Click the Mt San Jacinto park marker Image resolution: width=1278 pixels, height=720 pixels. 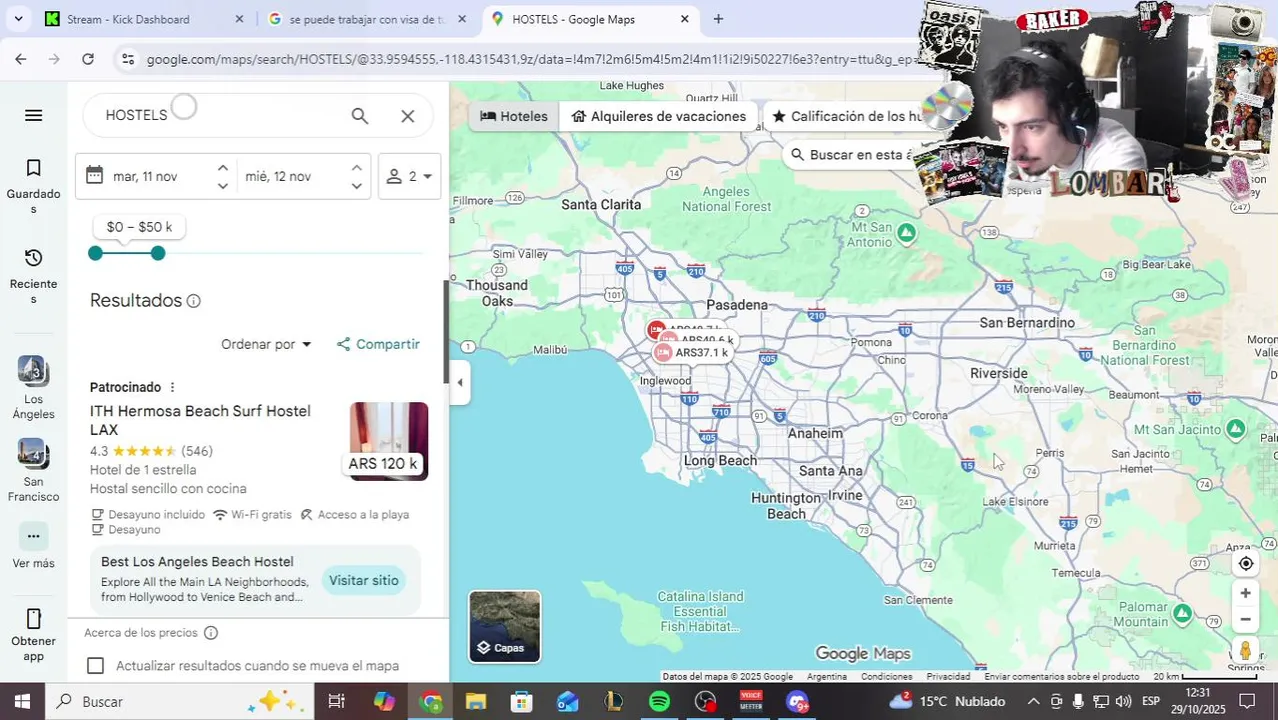1236,429
